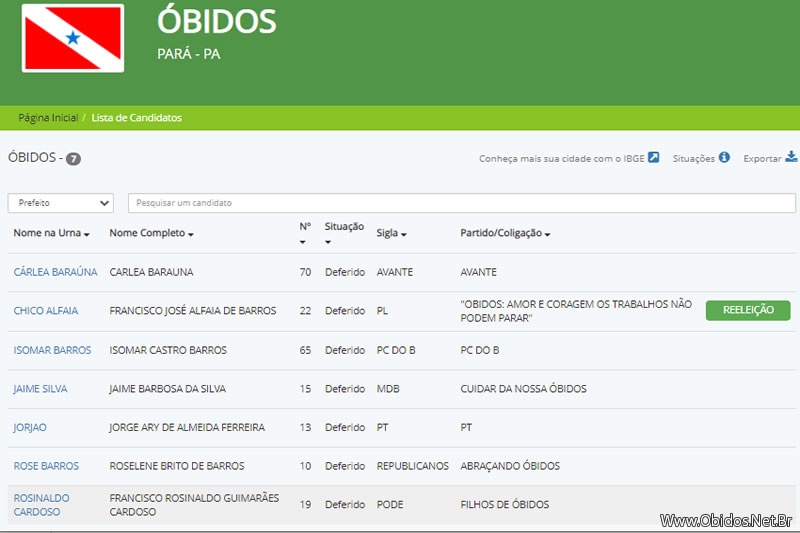
Task: Click candidate number 10
Action: [305, 466]
